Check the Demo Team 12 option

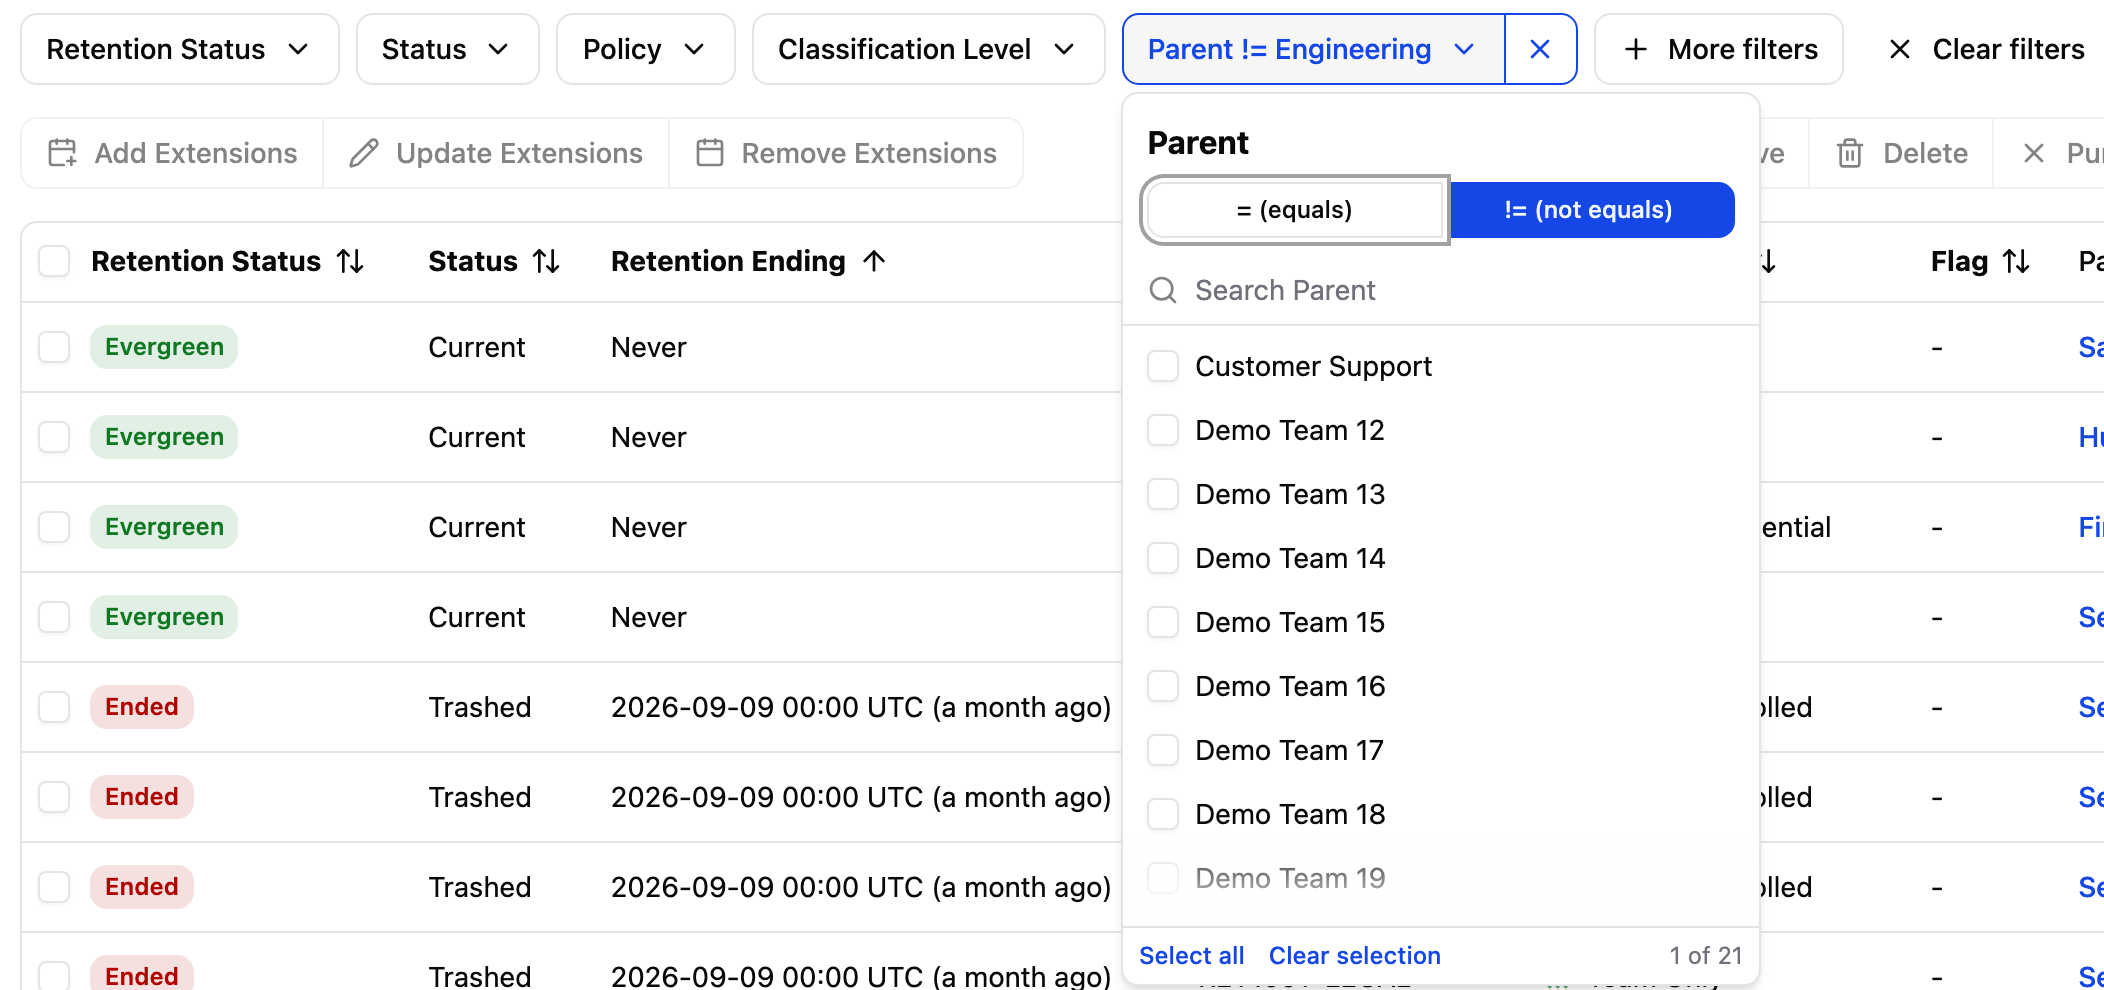1163,430
